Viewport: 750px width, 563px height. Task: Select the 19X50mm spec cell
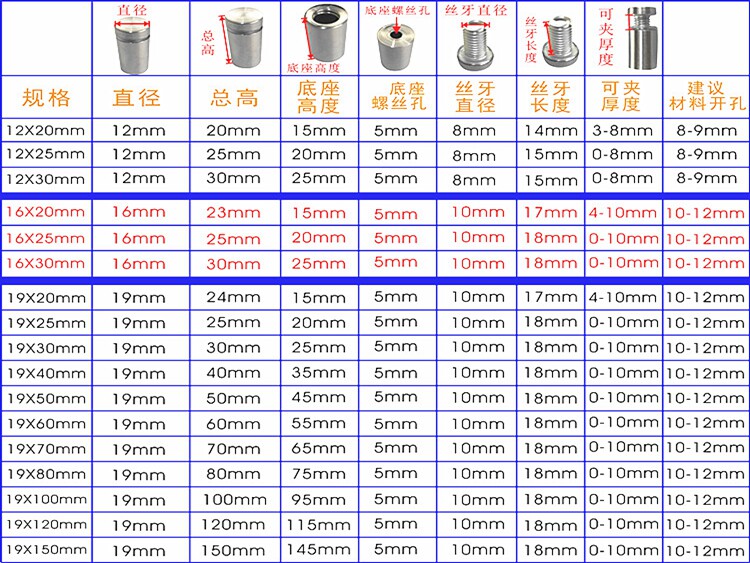coord(47,398)
